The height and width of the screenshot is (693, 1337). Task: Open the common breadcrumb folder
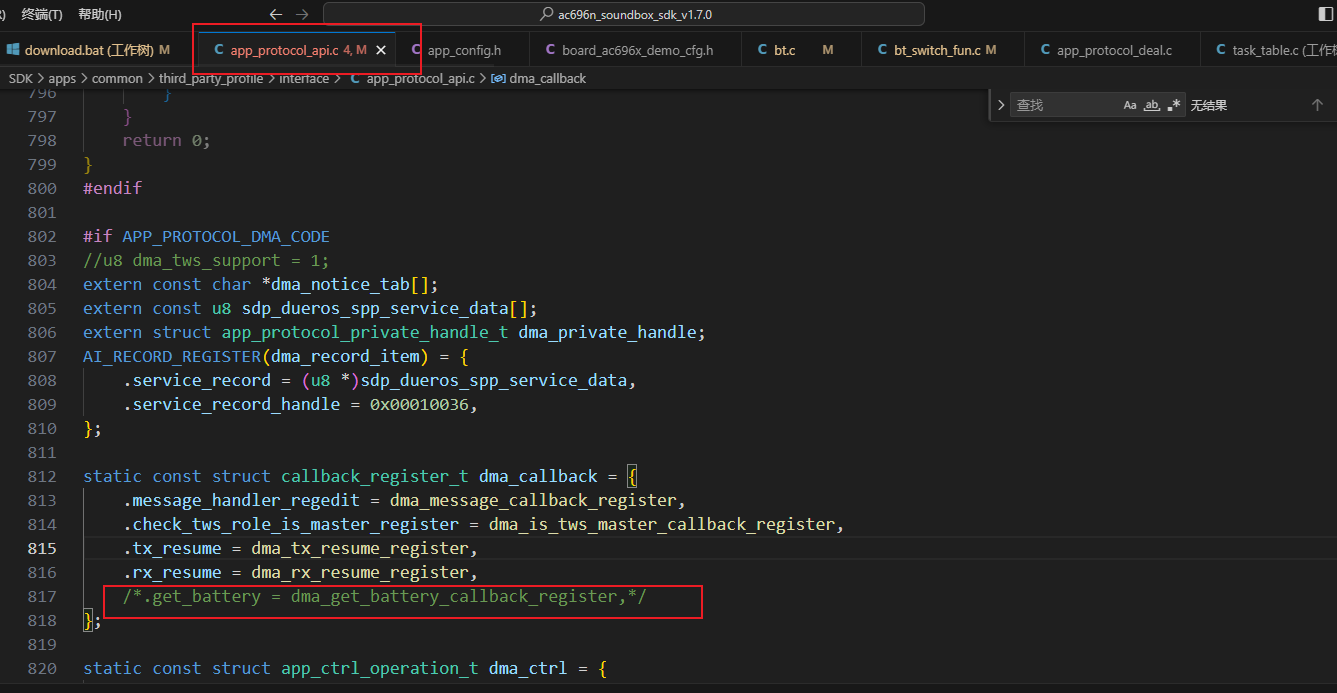[x=118, y=78]
